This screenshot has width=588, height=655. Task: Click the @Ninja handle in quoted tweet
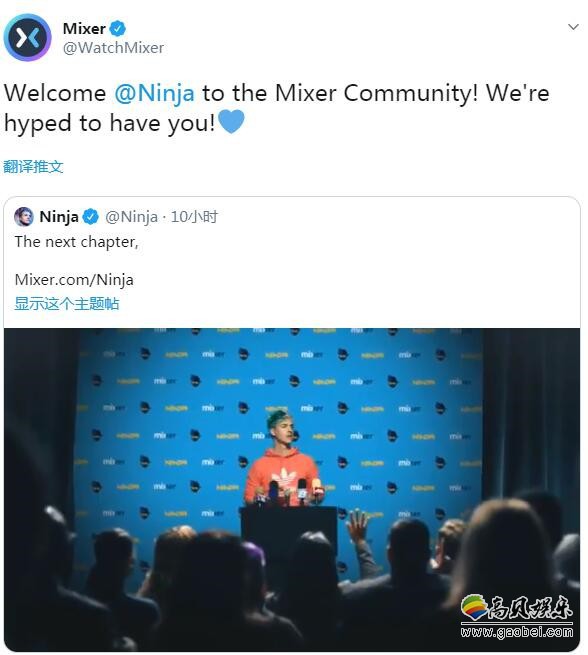click(x=132, y=217)
